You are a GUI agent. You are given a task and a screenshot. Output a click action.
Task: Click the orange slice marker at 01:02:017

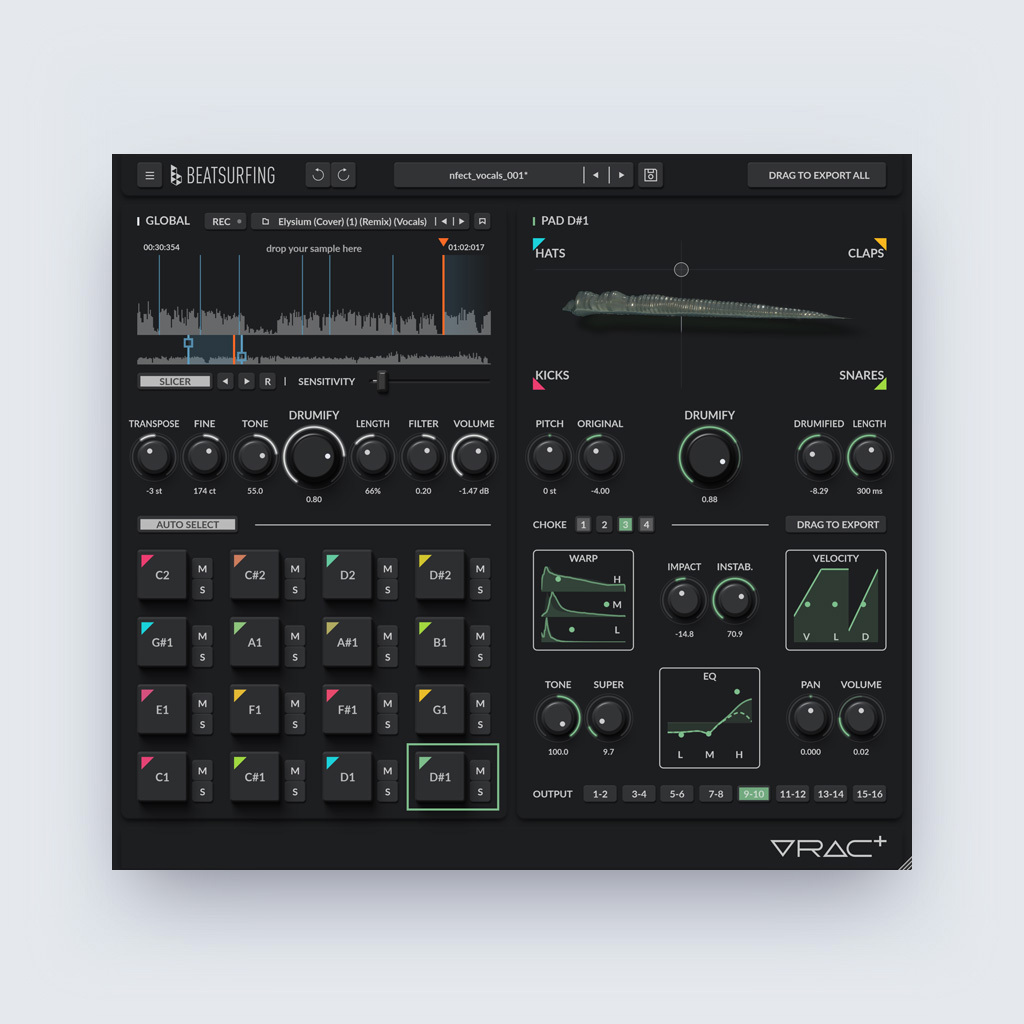[x=443, y=242]
